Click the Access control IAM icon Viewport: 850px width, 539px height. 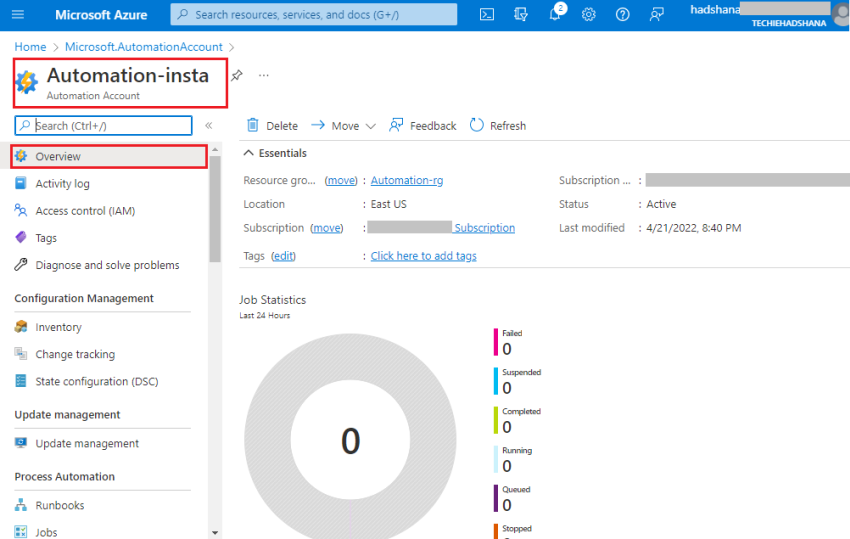(x=21, y=210)
